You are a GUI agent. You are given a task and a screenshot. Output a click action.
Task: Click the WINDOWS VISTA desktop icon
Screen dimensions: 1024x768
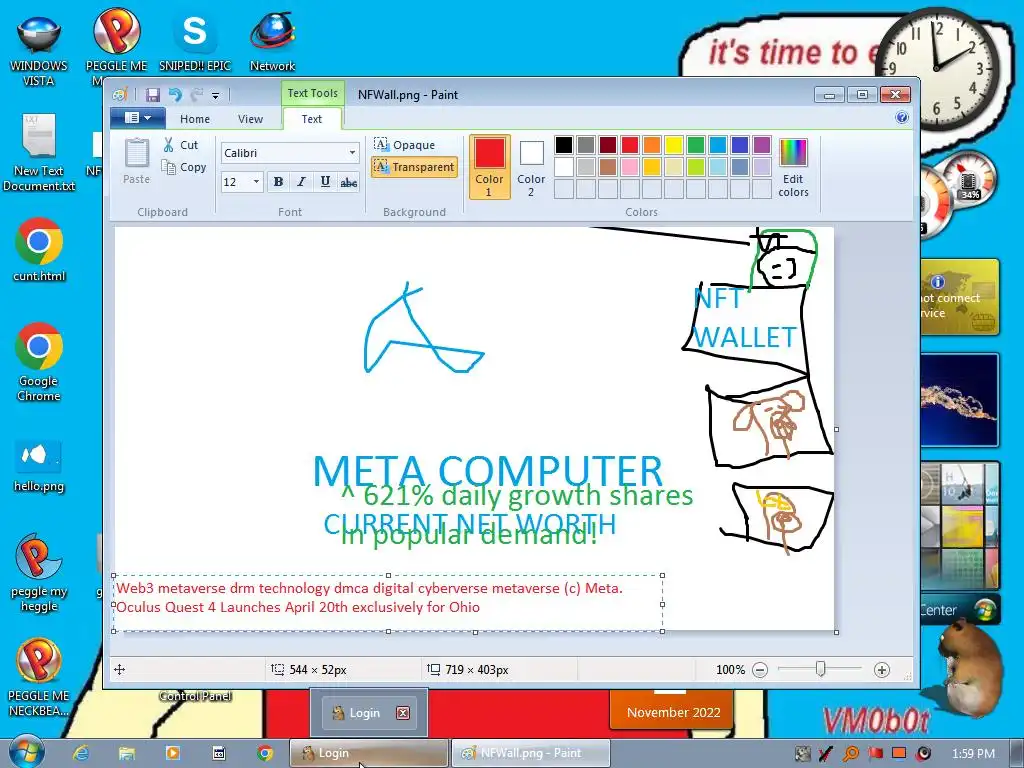click(39, 50)
